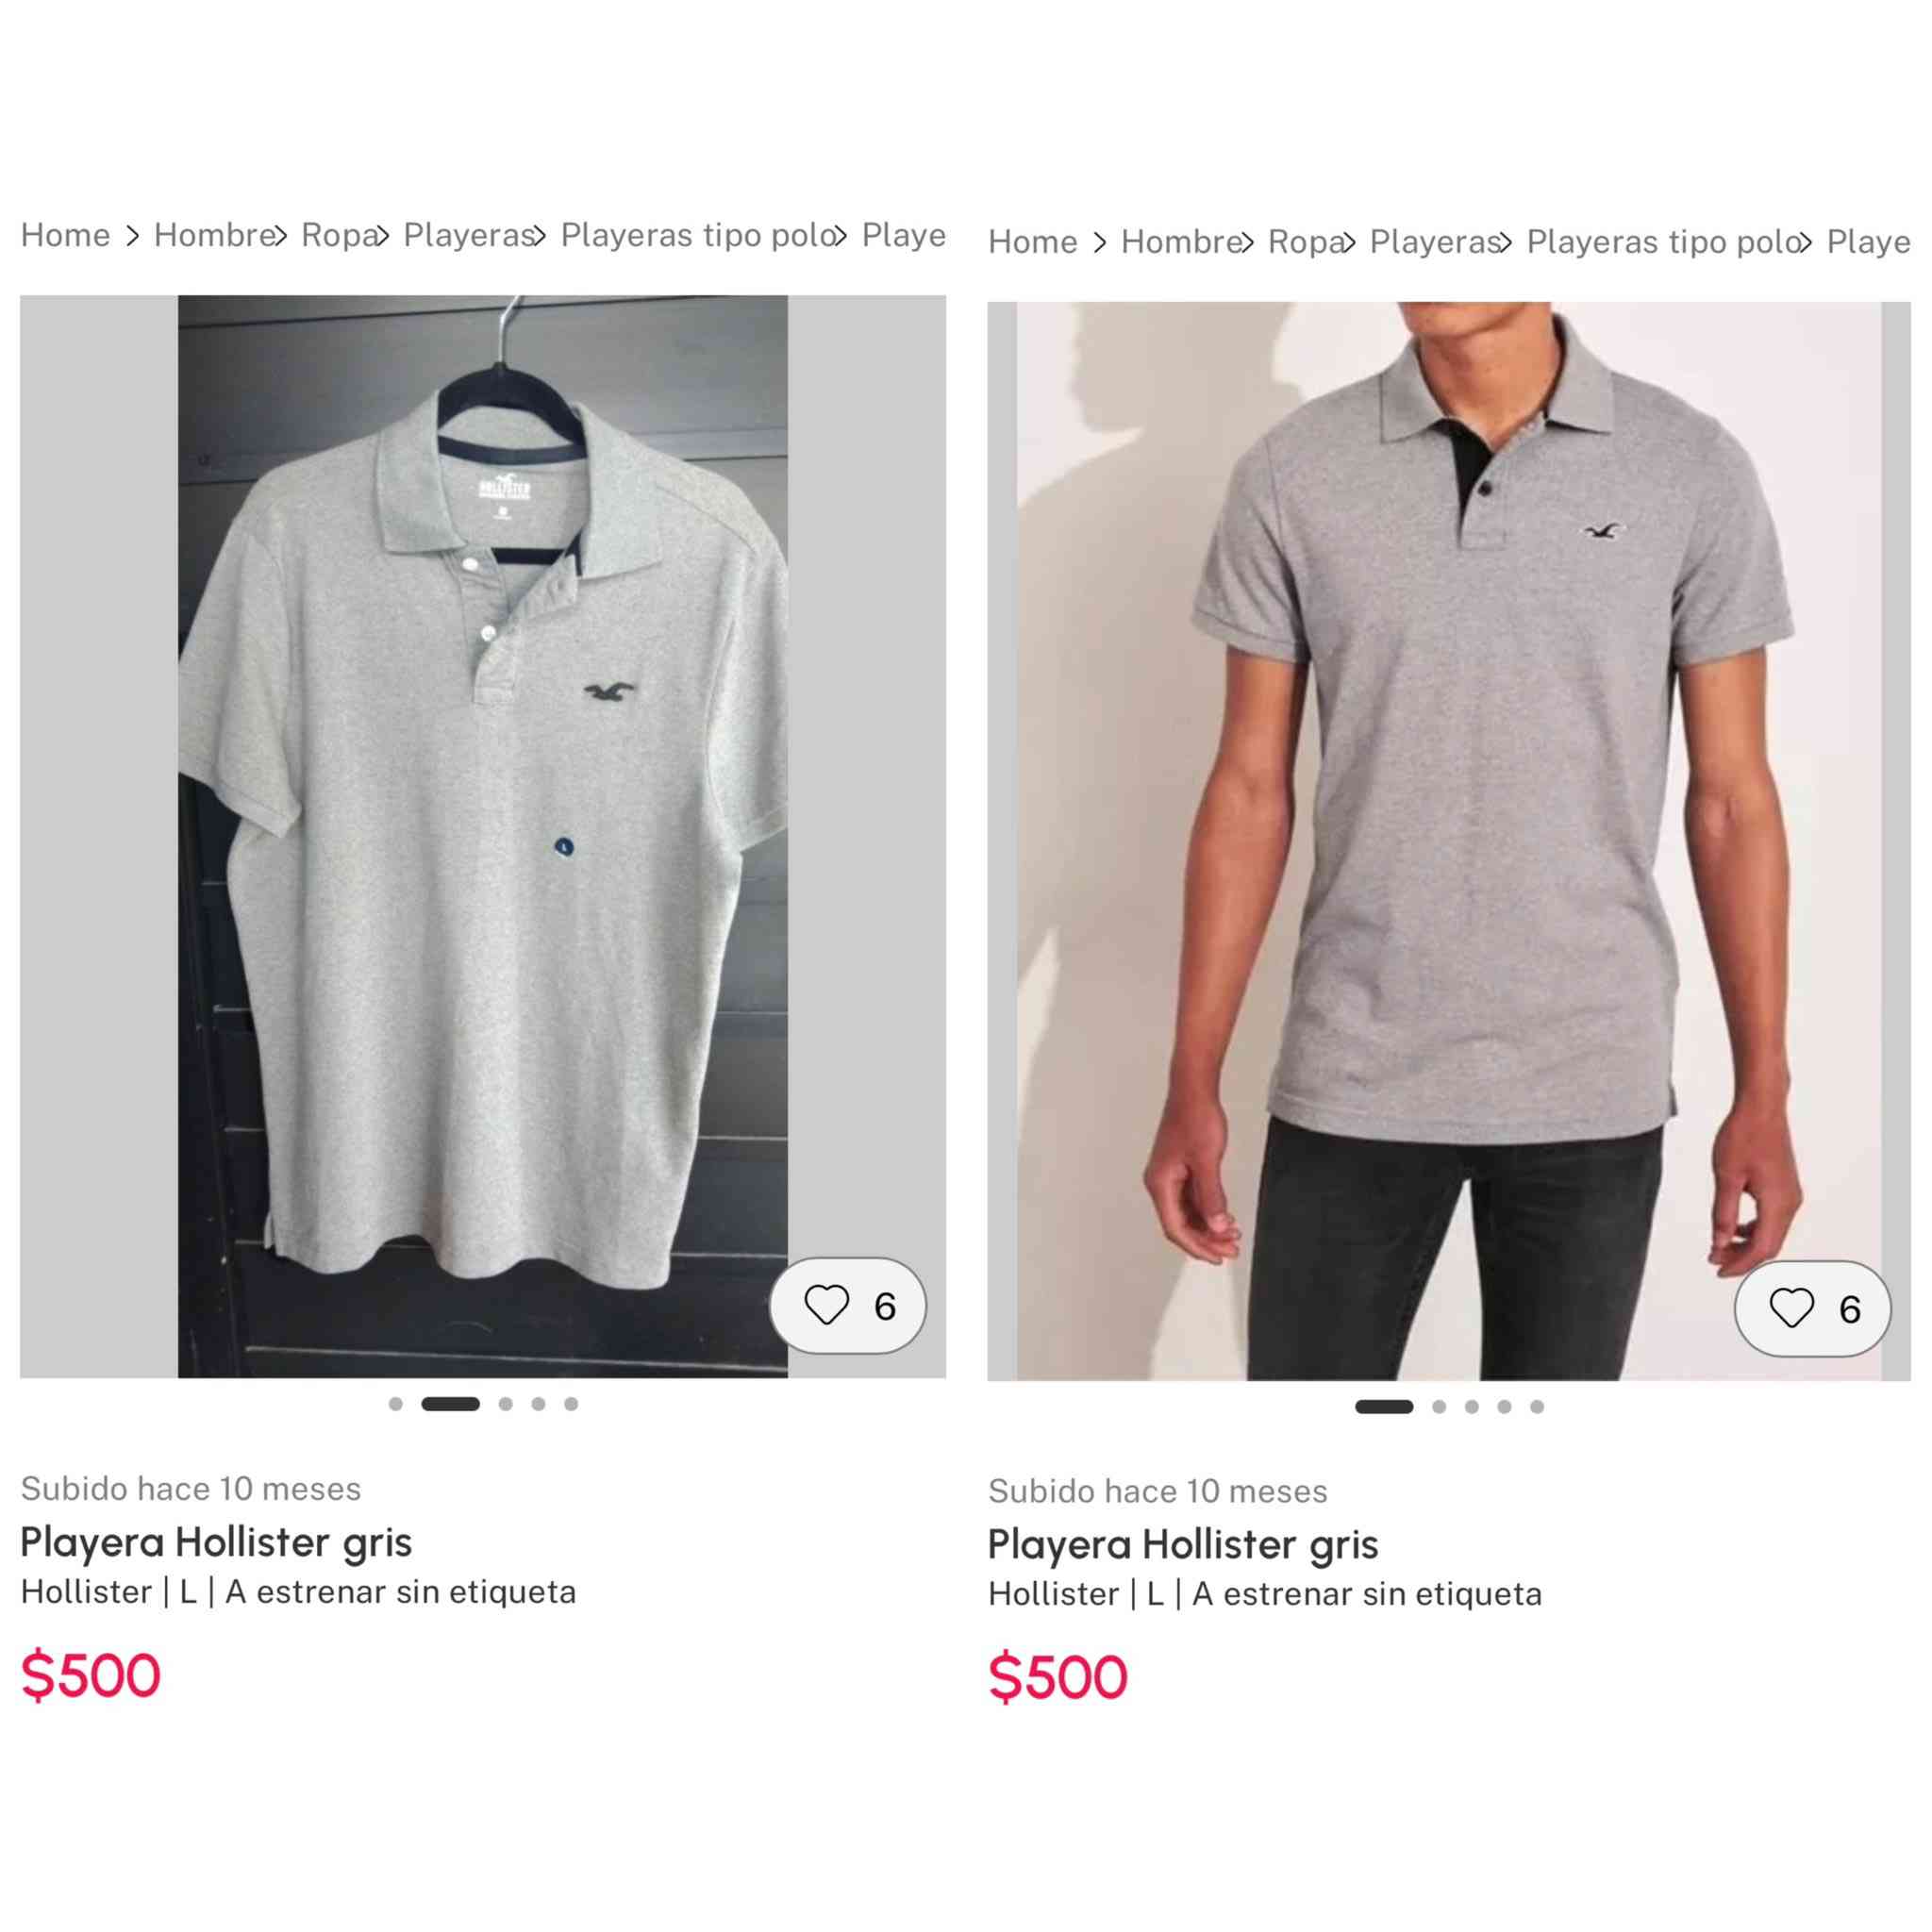Click Playera Hollister gris title under model photo

point(1183,1545)
